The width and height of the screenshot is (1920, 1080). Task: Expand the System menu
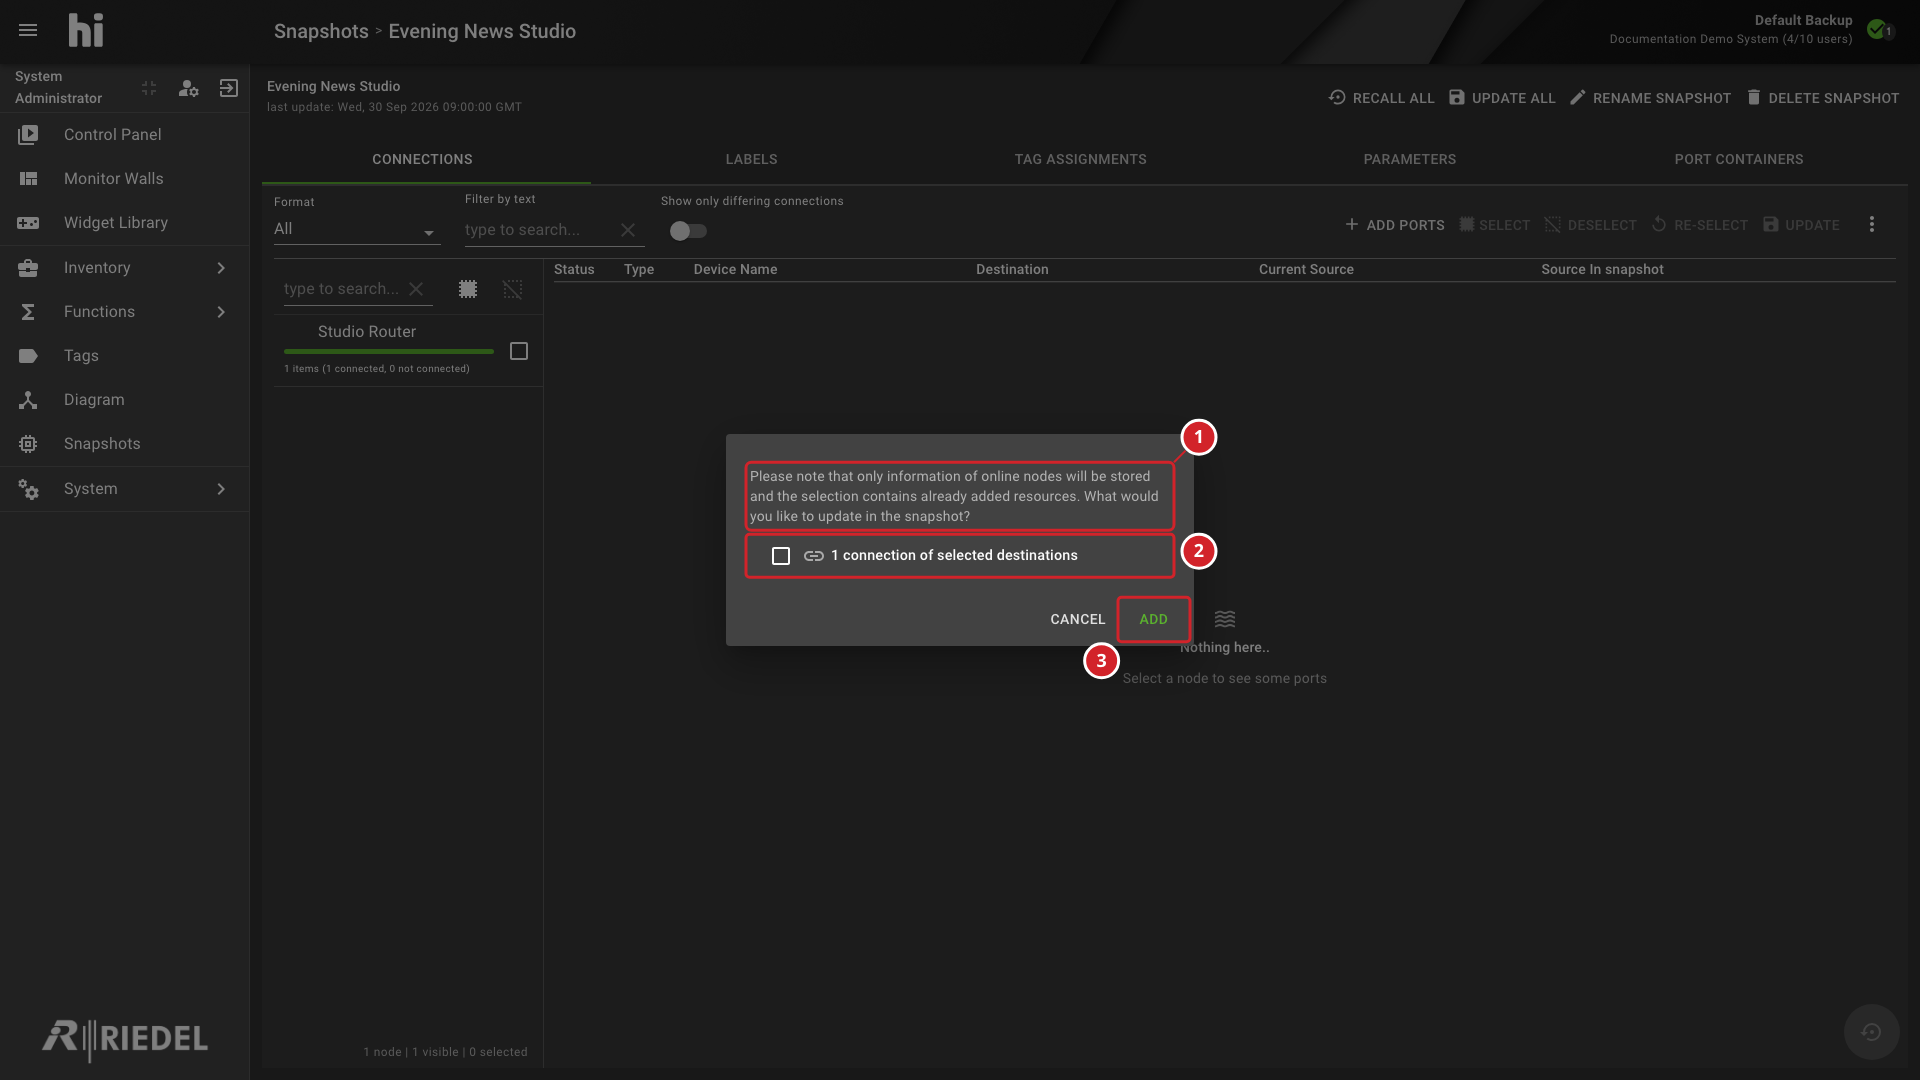coord(124,488)
